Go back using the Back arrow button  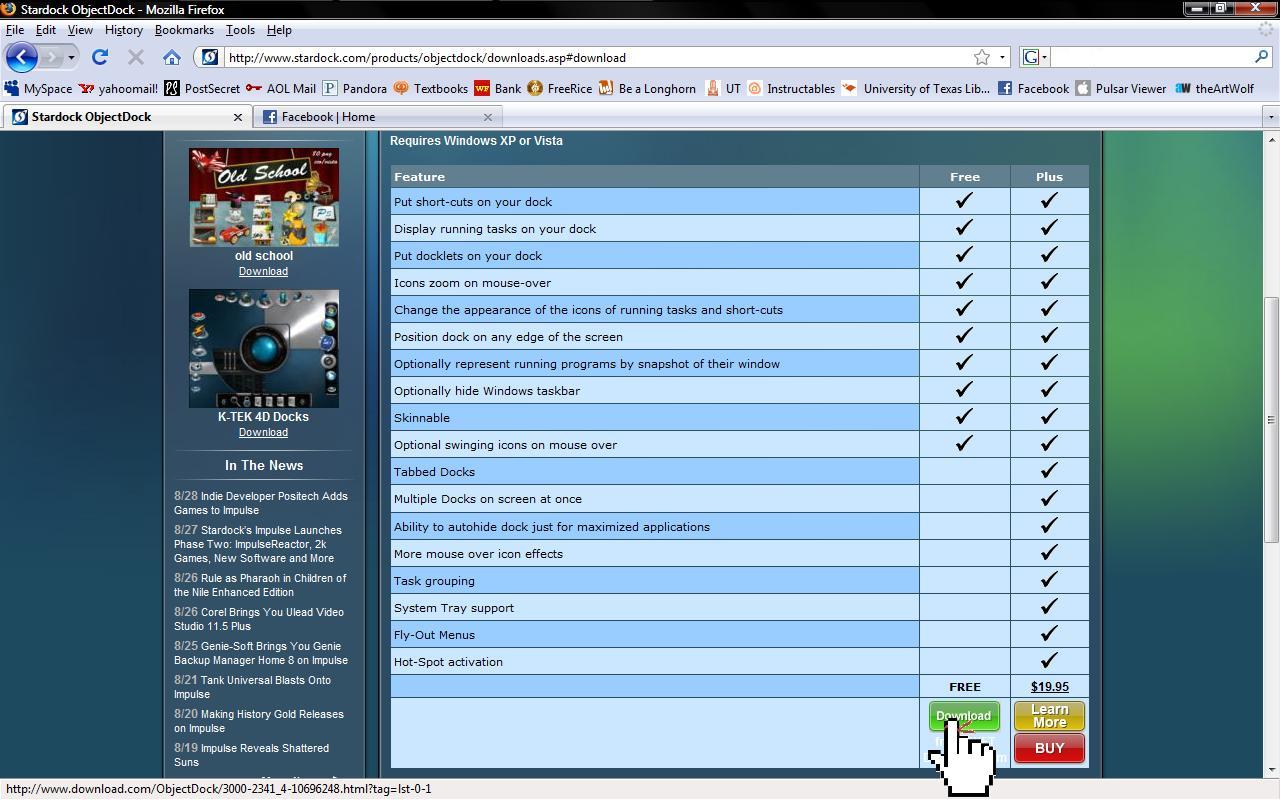pyautogui.click(x=22, y=57)
